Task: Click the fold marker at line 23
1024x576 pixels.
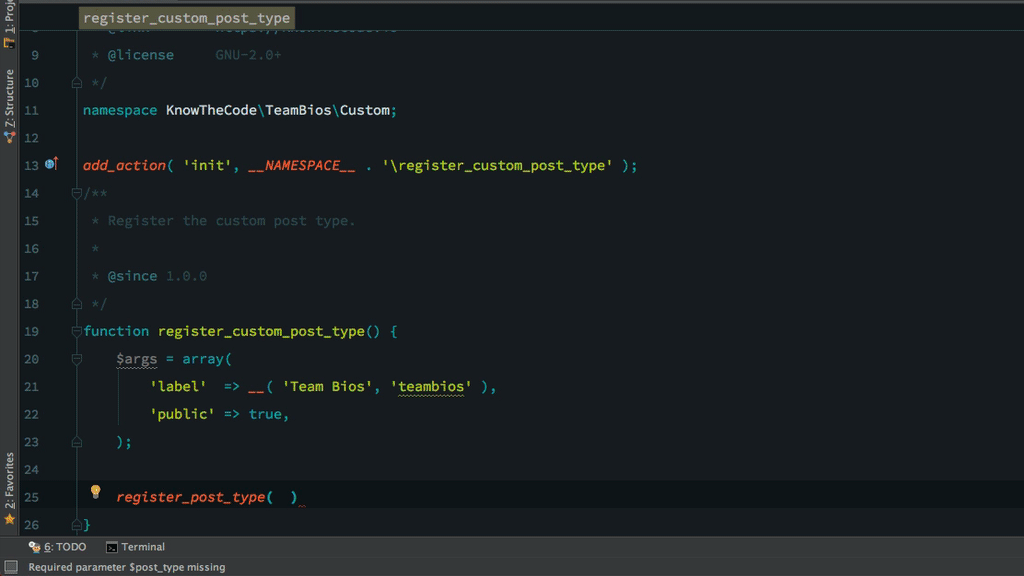Action: coord(76,441)
